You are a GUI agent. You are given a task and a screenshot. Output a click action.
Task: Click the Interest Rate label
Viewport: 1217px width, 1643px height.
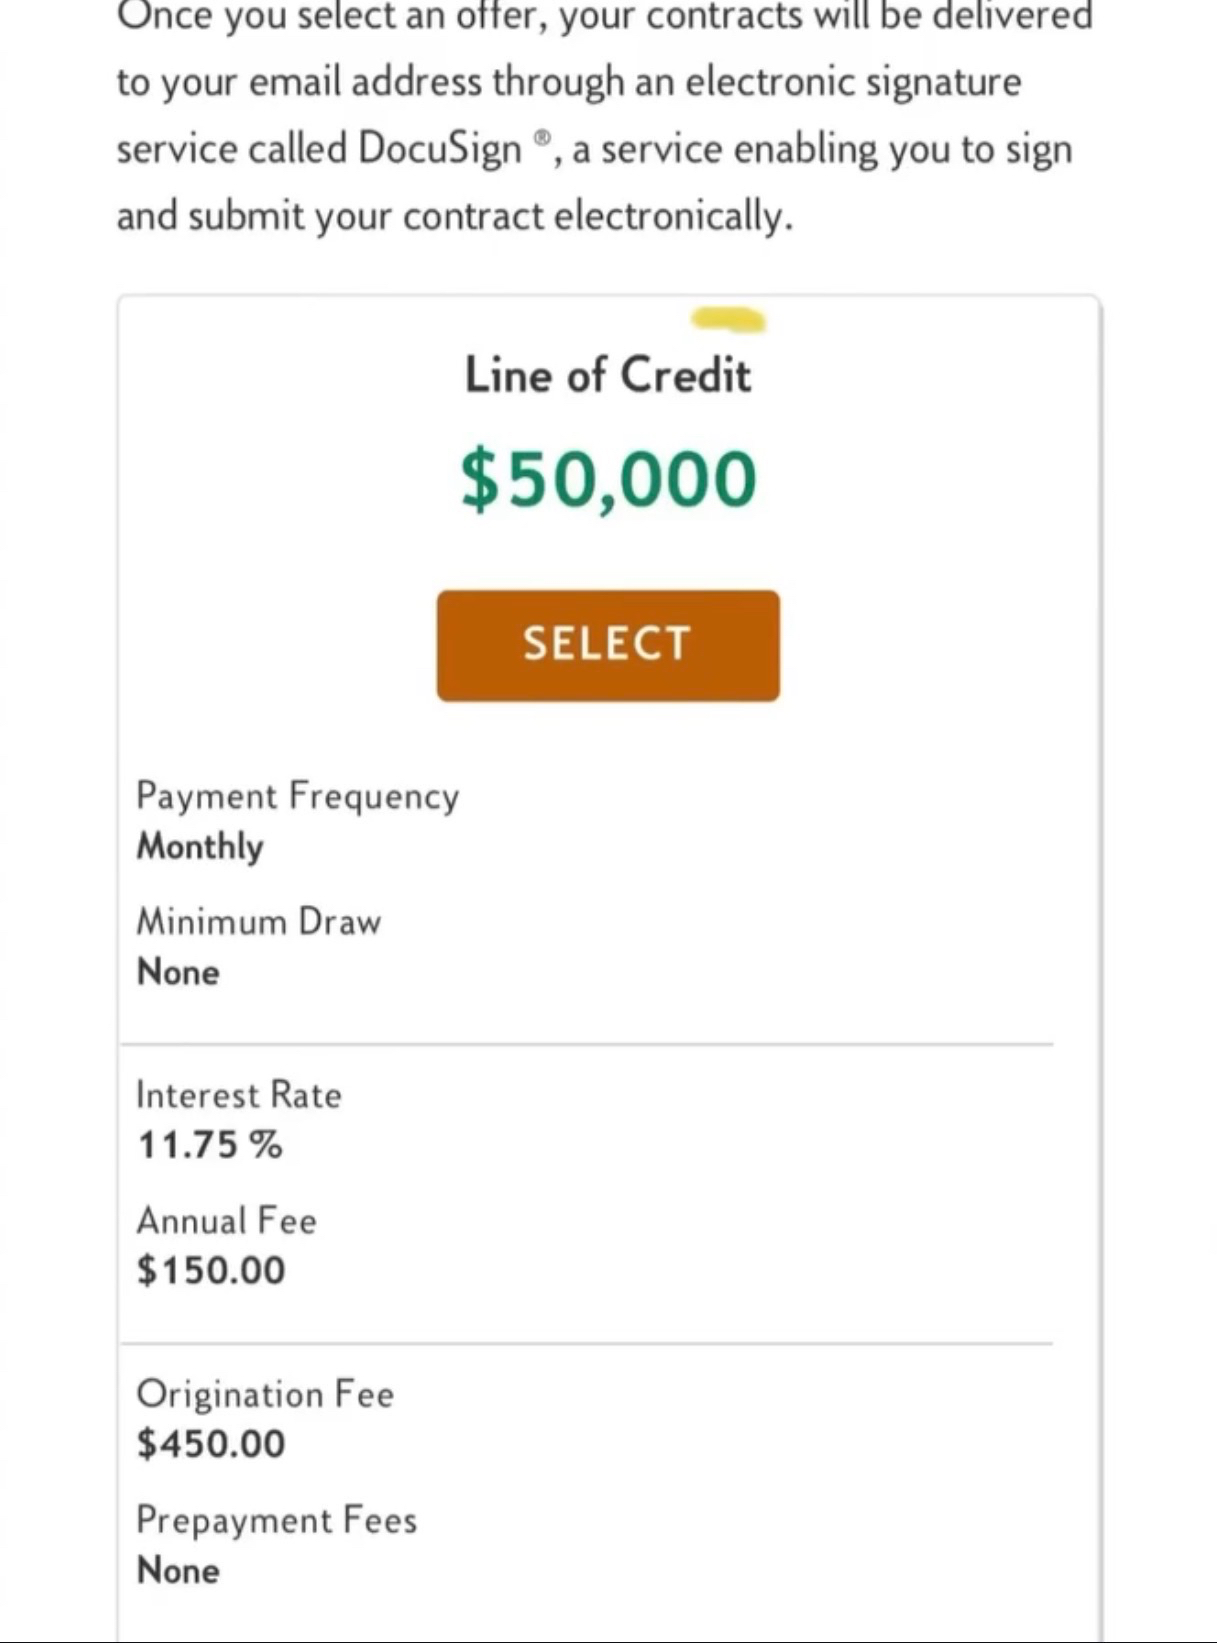click(238, 1095)
